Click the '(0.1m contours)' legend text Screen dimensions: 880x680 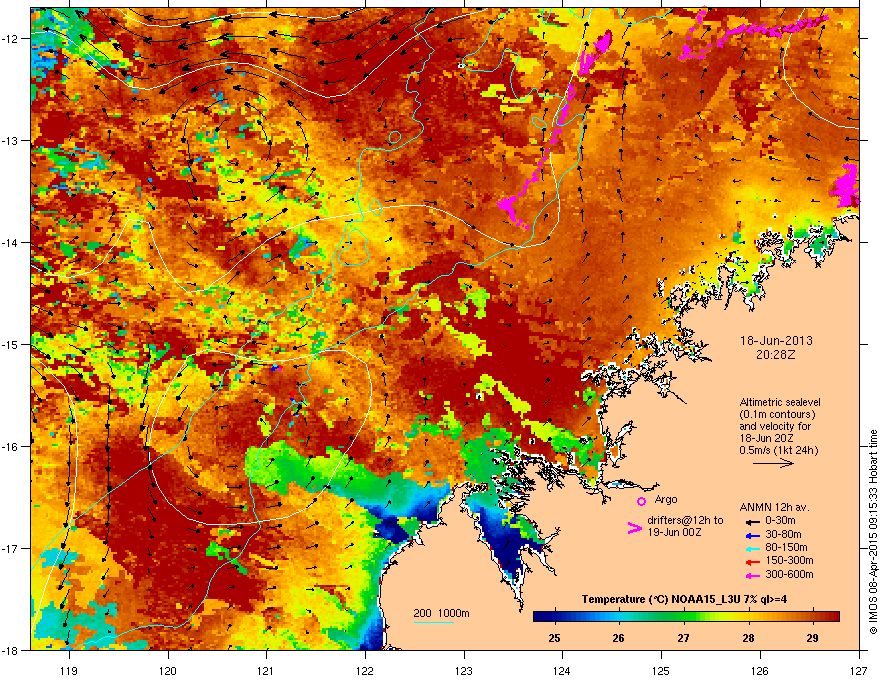coord(777,414)
